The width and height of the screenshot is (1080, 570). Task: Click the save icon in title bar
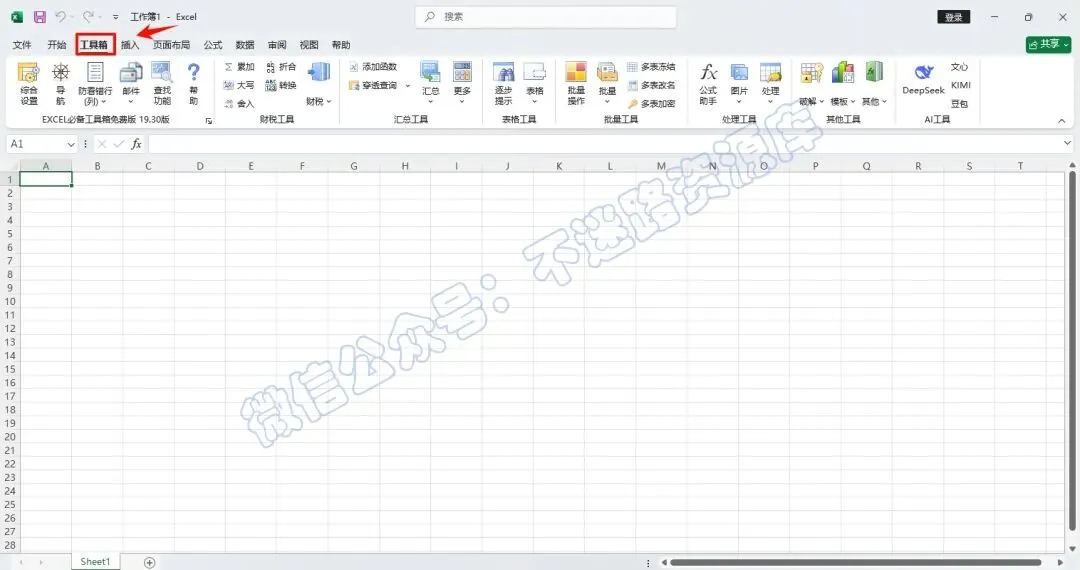[40, 17]
